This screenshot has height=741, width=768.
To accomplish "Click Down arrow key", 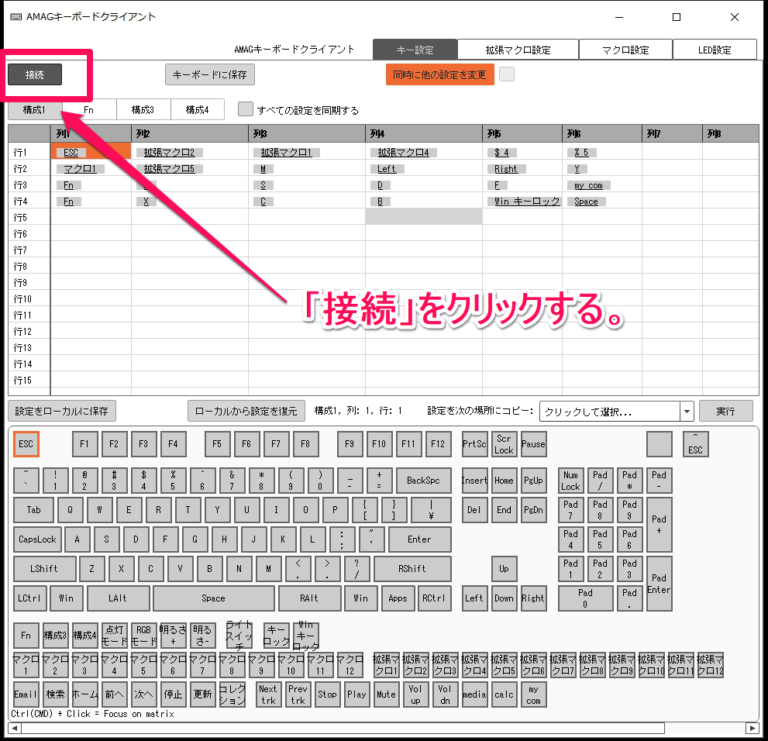I will (x=504, y=598).
